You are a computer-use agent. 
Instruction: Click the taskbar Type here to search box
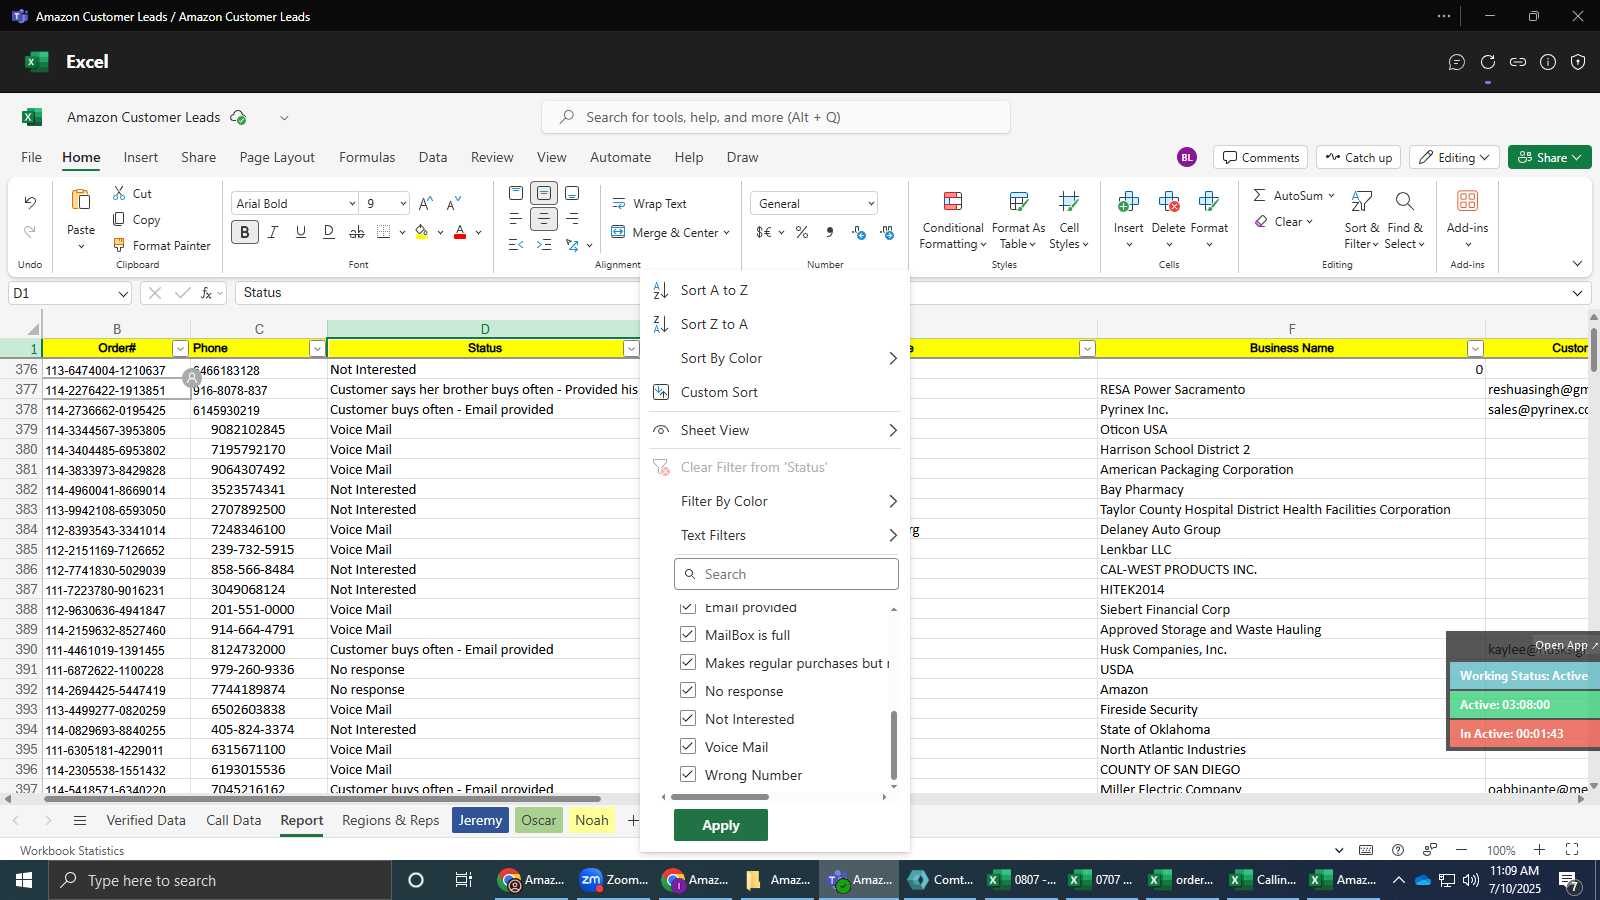(x=220, y=880)
